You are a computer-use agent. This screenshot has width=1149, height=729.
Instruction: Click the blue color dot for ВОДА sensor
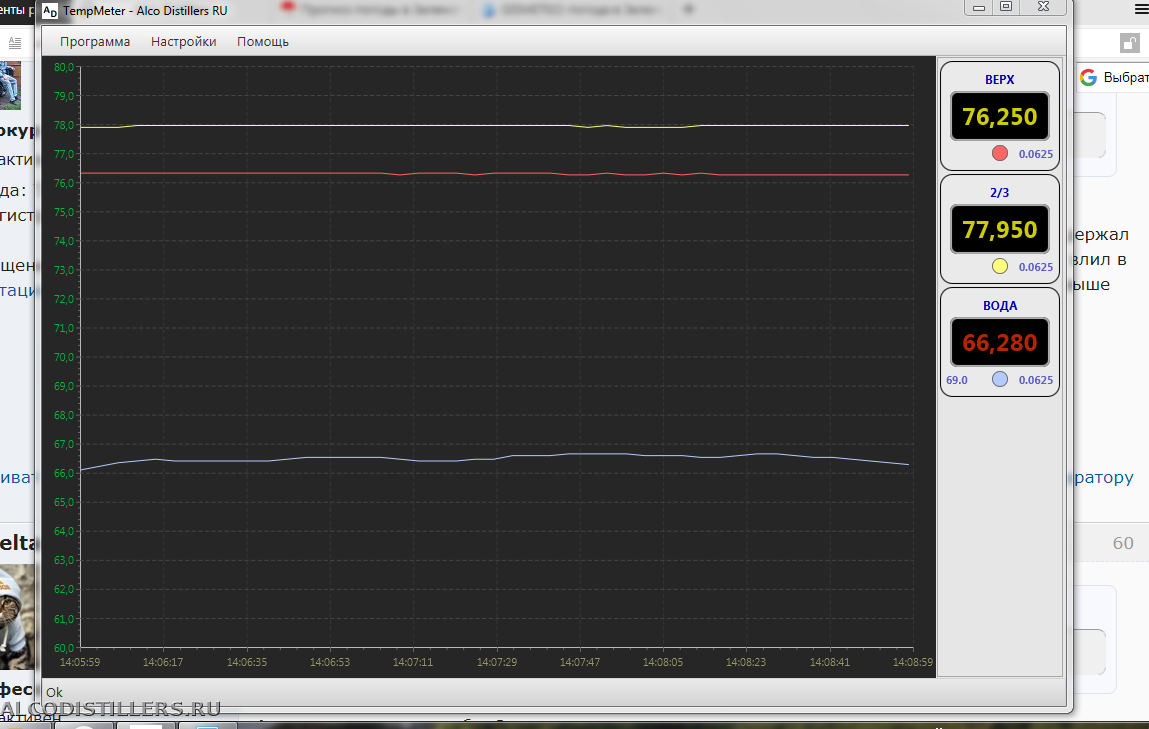[1000, 379]
